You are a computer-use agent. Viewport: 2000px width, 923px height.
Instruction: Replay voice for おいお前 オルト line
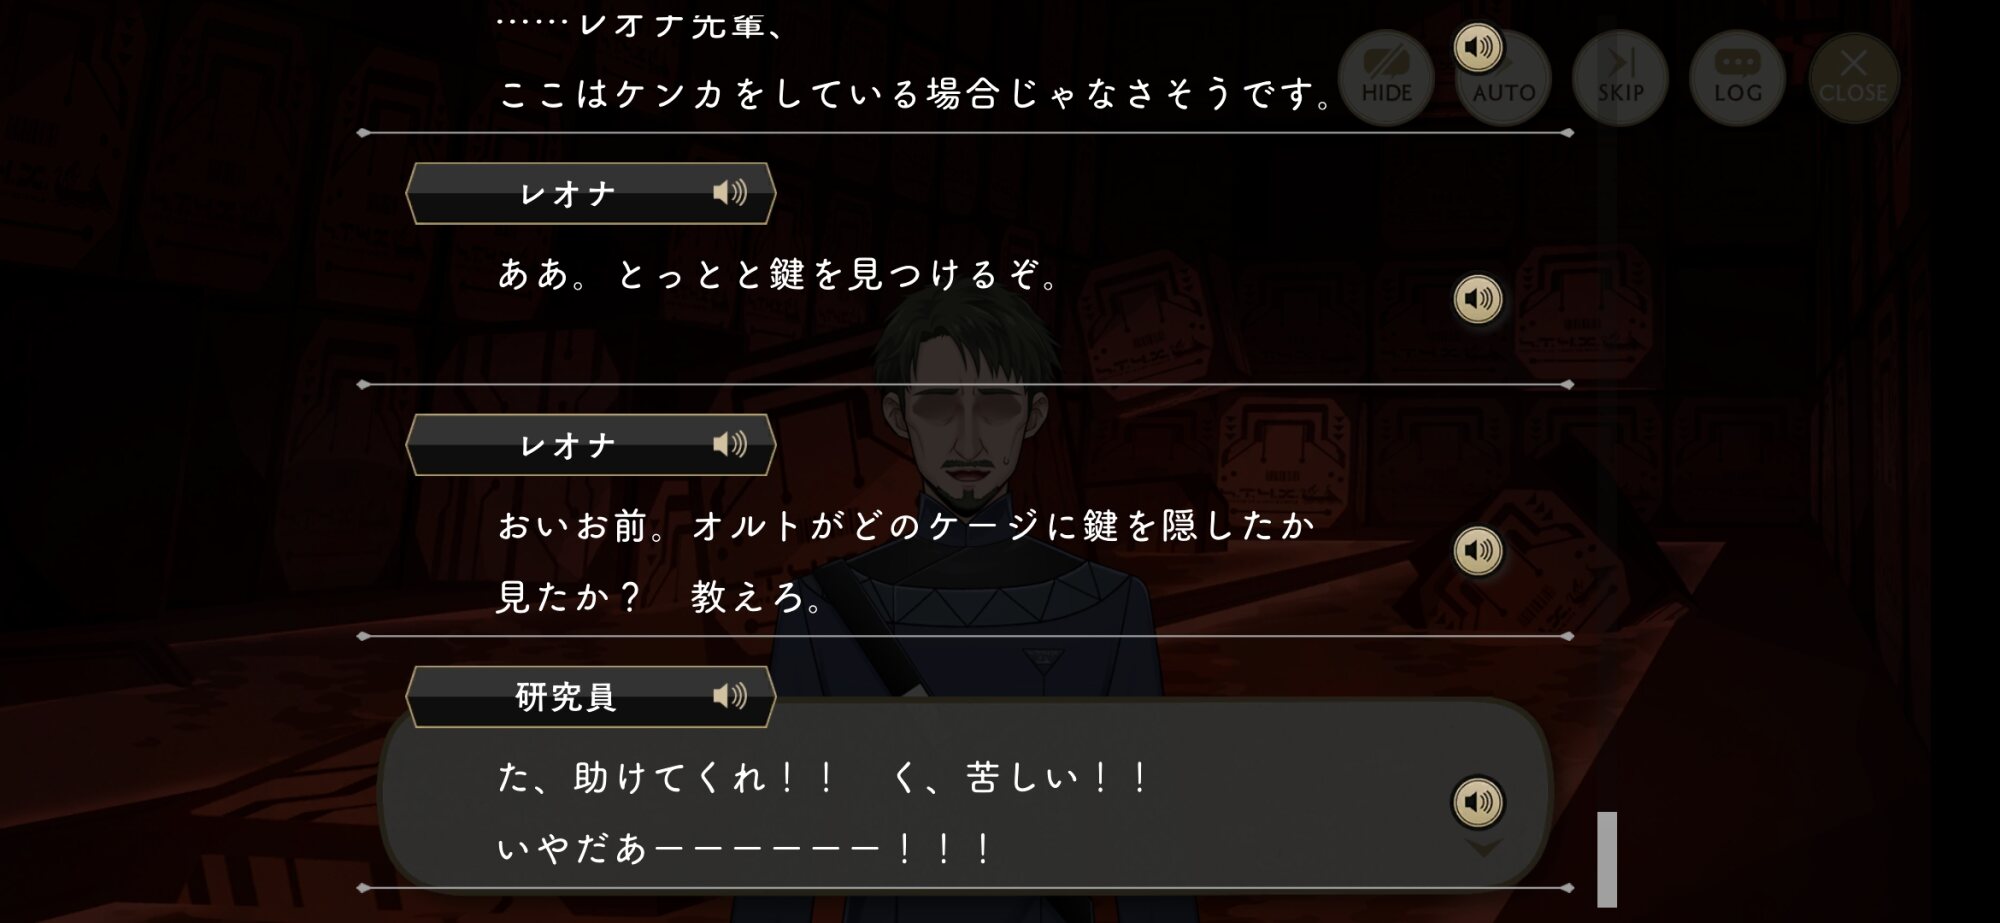tap(1478, 550)
